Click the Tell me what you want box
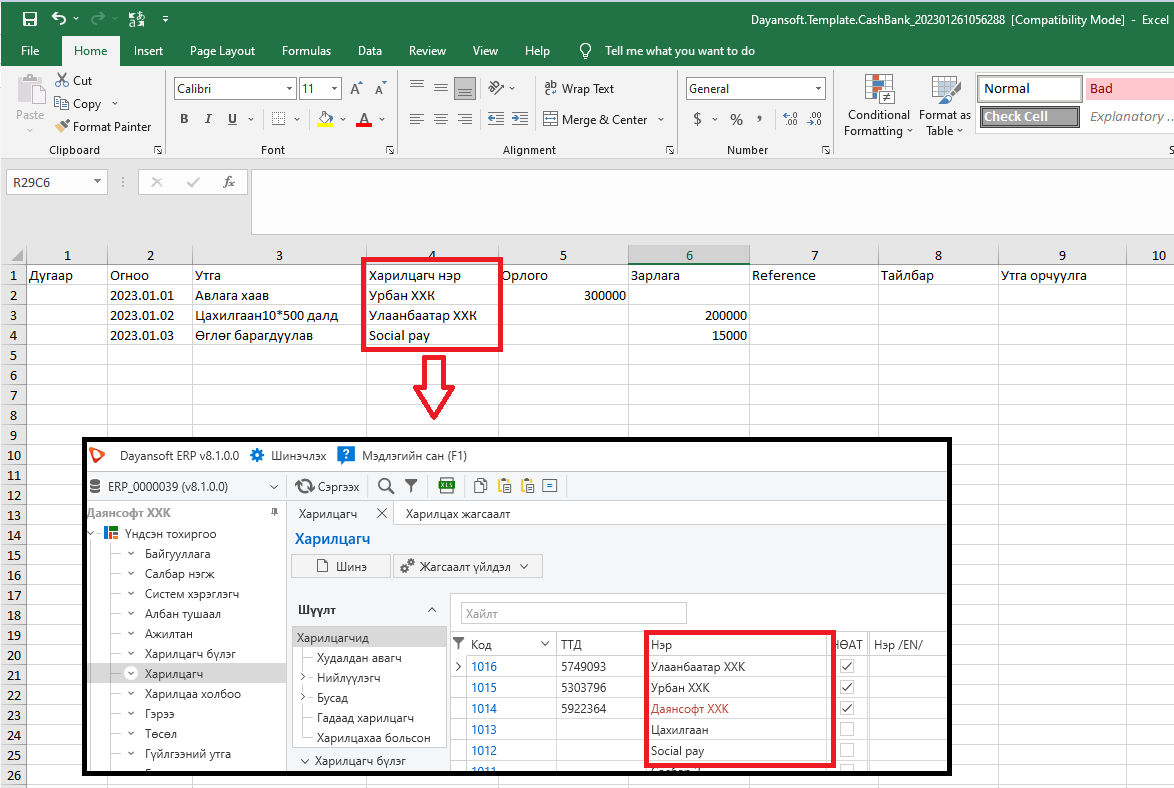 pyautogui.click(x=679, y=51)
